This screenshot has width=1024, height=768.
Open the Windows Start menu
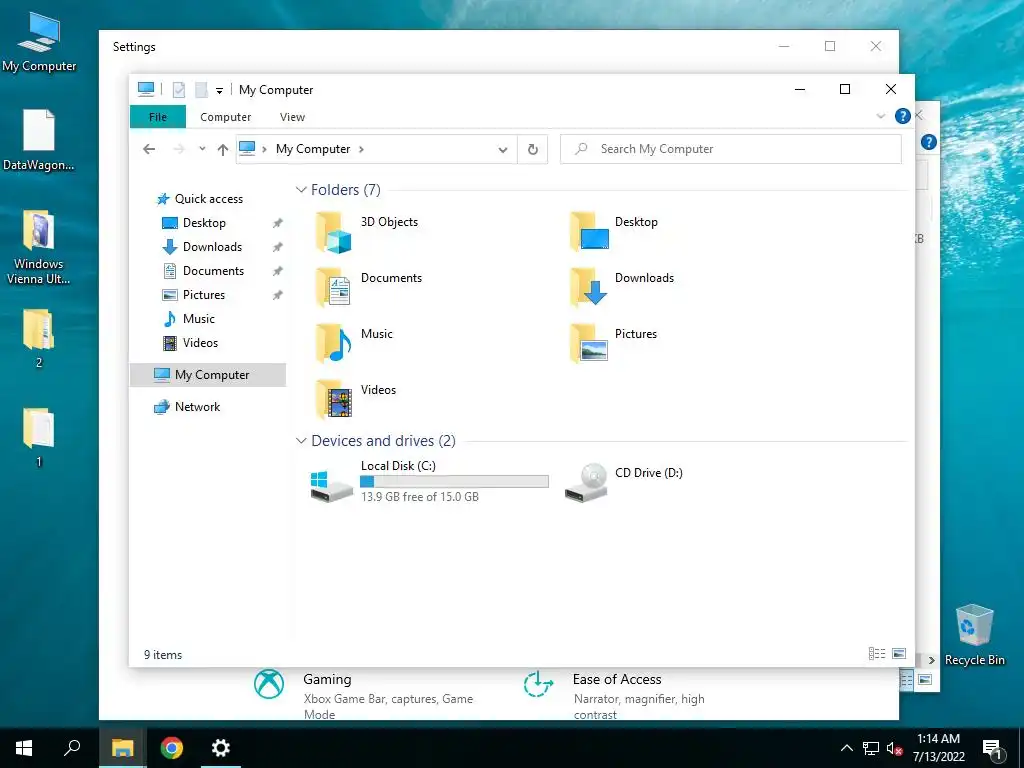pos(24,748)
